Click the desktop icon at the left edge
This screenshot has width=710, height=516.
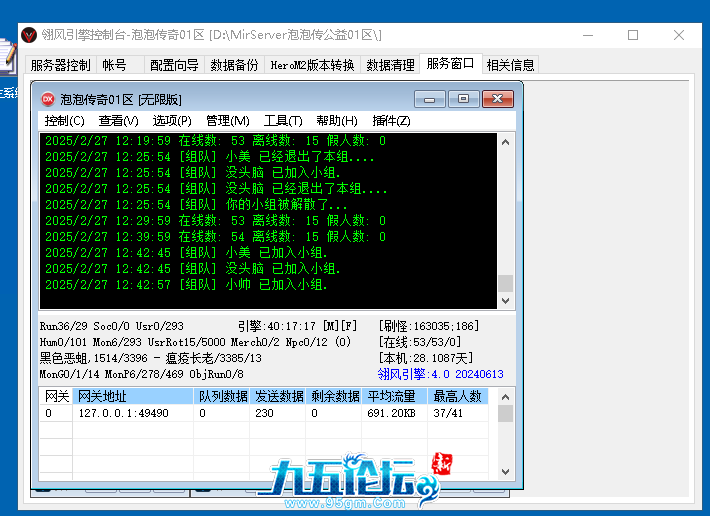(x=8, y=62)
